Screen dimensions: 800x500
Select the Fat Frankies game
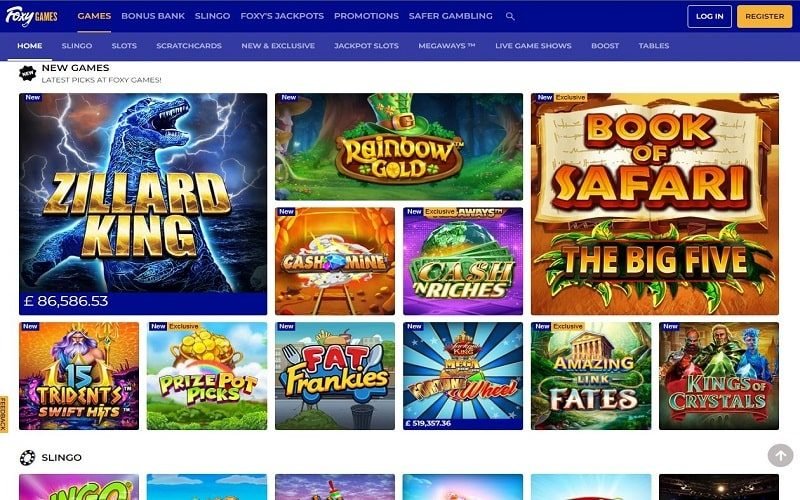click(335, 376)
